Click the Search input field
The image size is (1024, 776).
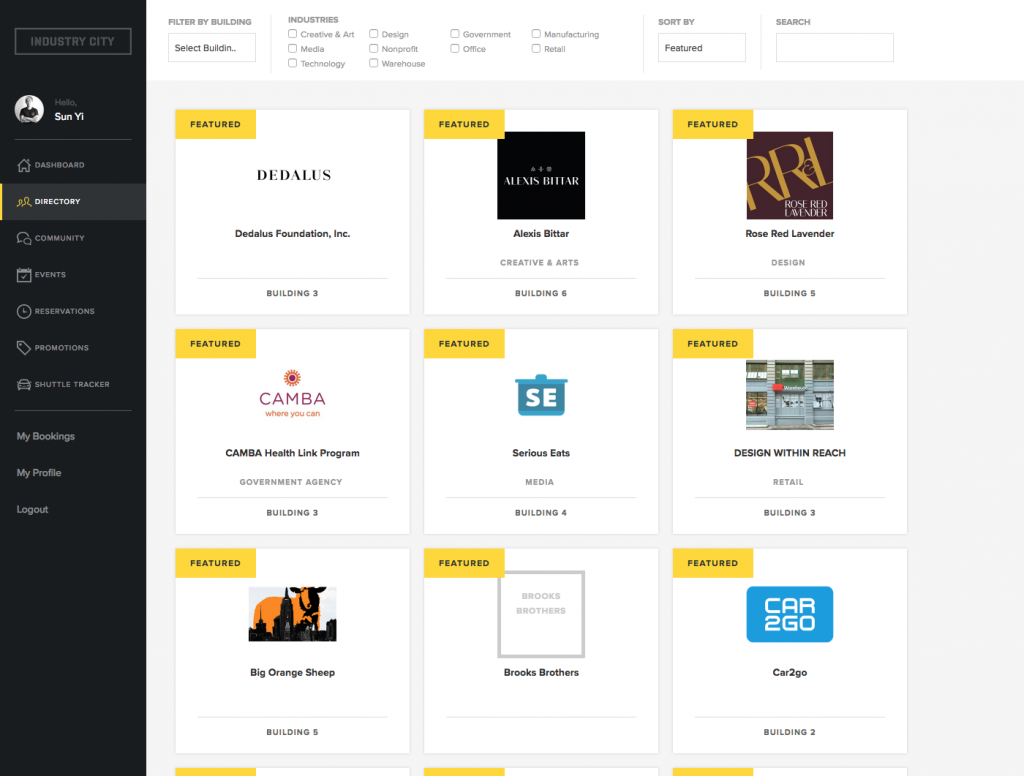tap(835, 48)
